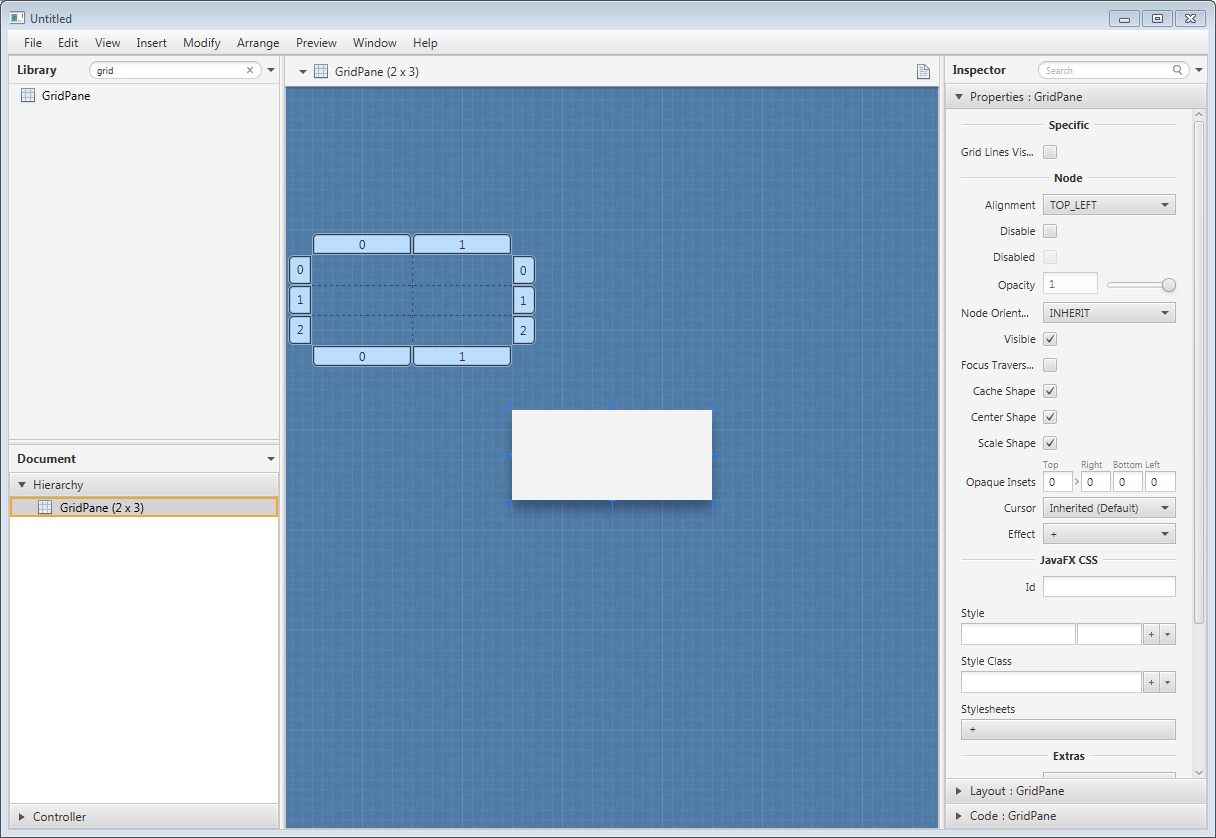Click the Opacity slider handle
1216x838 pixels.
1168,285
